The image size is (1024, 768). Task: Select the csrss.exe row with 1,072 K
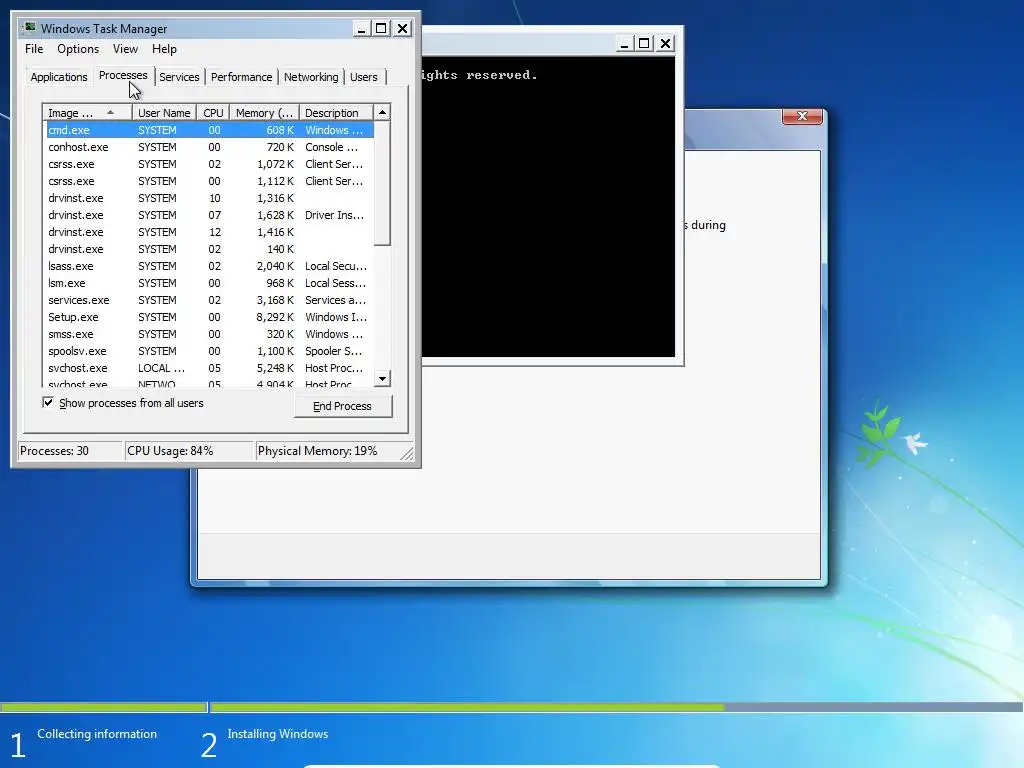tap(210, 164)
